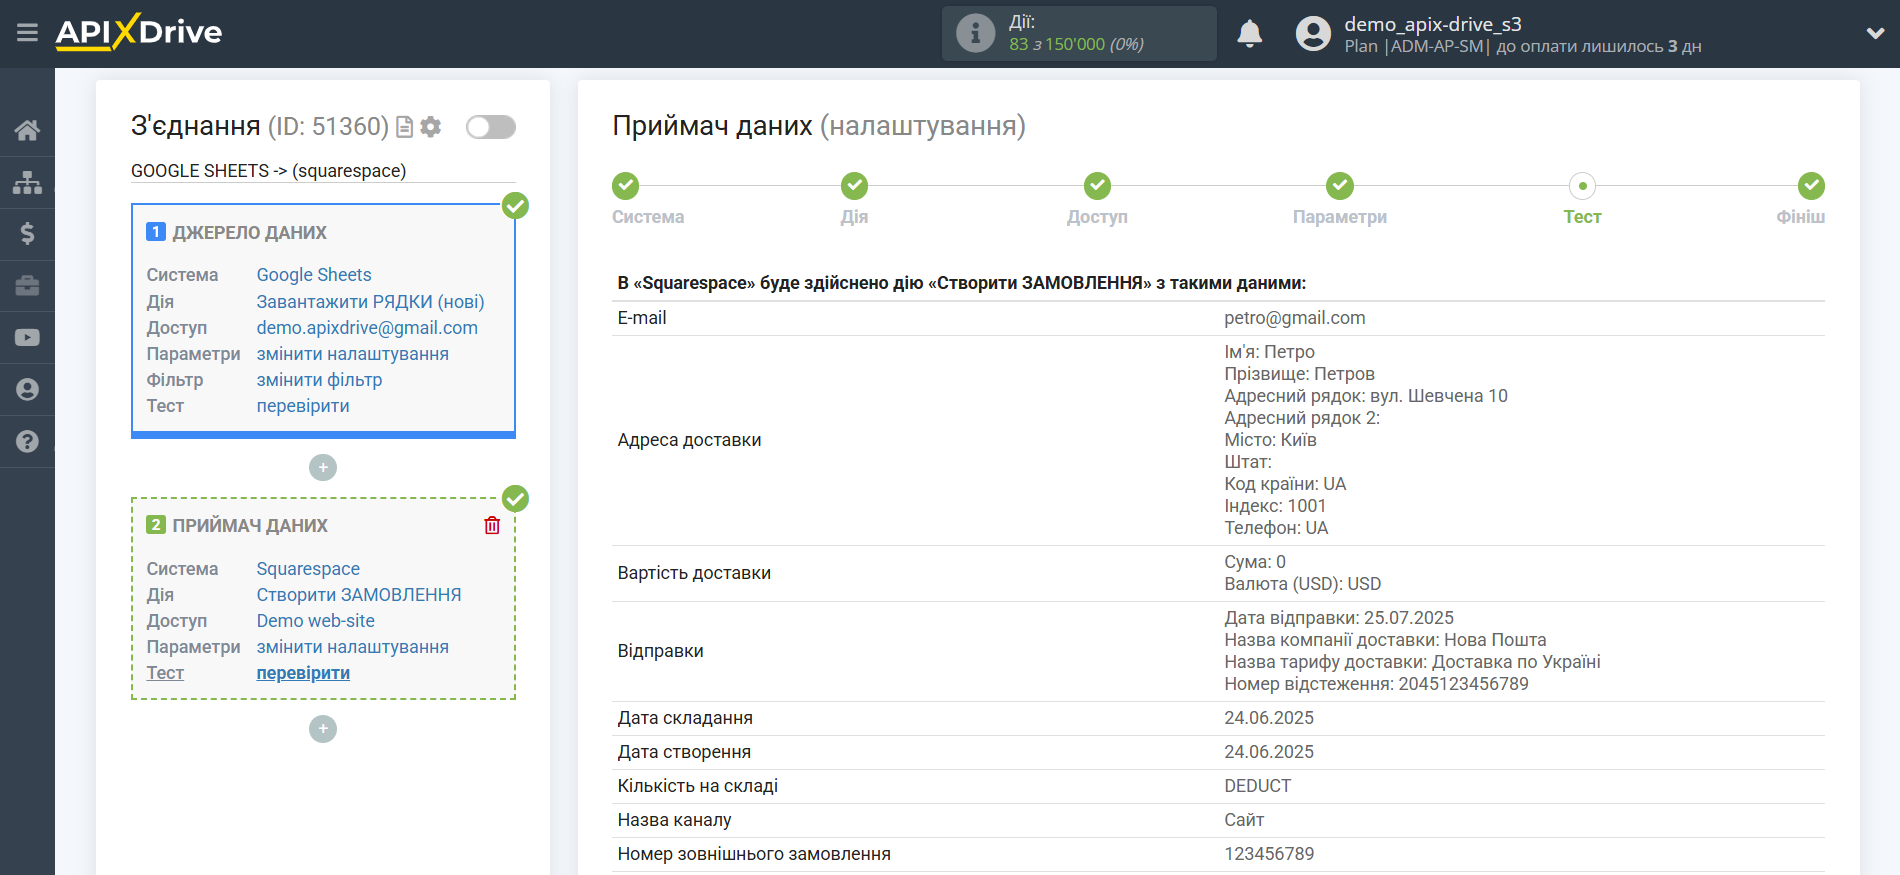Image resolution: width=1900 pixels, height=875 pixels.
Task: Open the video tutorials YouTube icon
Action: (x=27, y=338)
